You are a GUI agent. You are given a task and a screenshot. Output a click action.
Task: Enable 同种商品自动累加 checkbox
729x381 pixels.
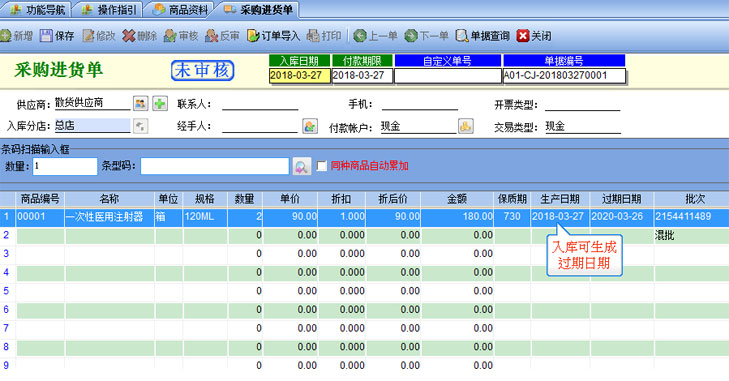[322, 166]
